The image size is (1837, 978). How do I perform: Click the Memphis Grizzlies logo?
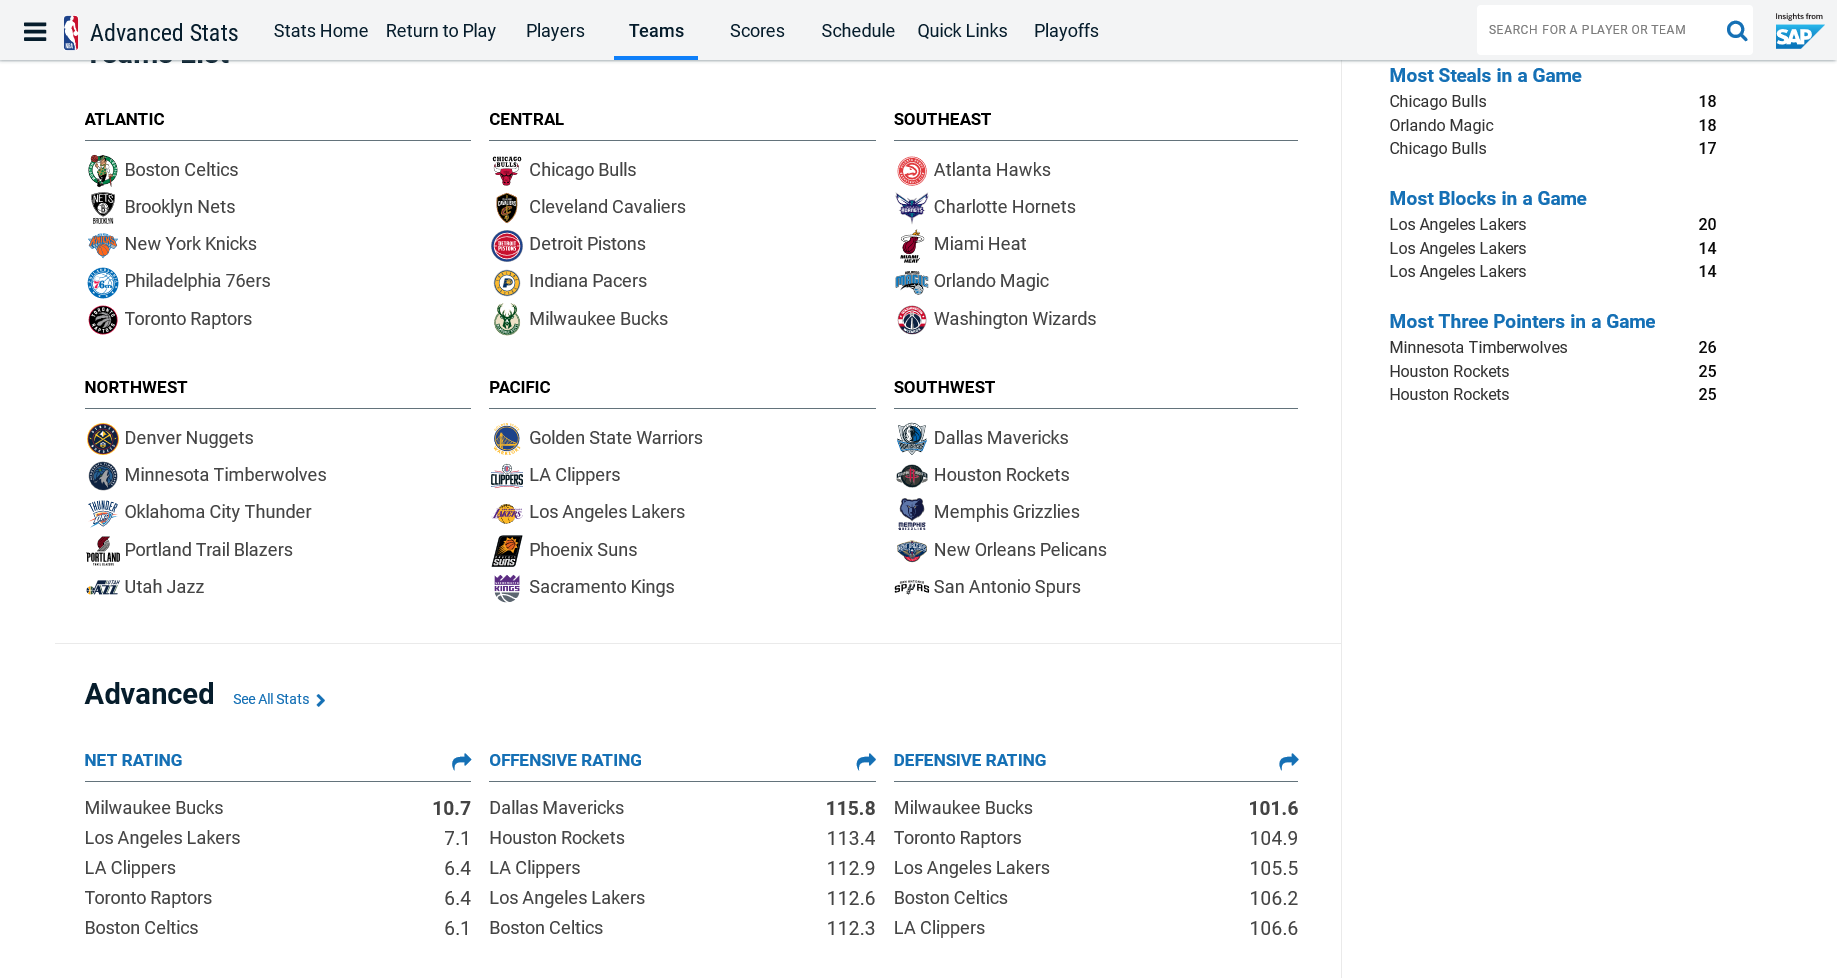click(x=911, y=513)
